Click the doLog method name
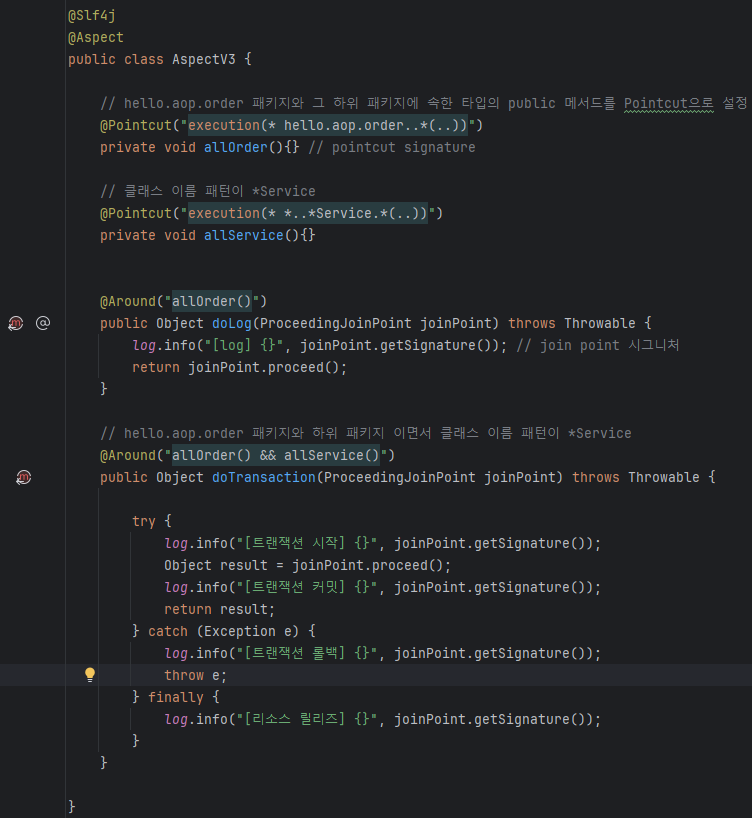 pos(232,323)
